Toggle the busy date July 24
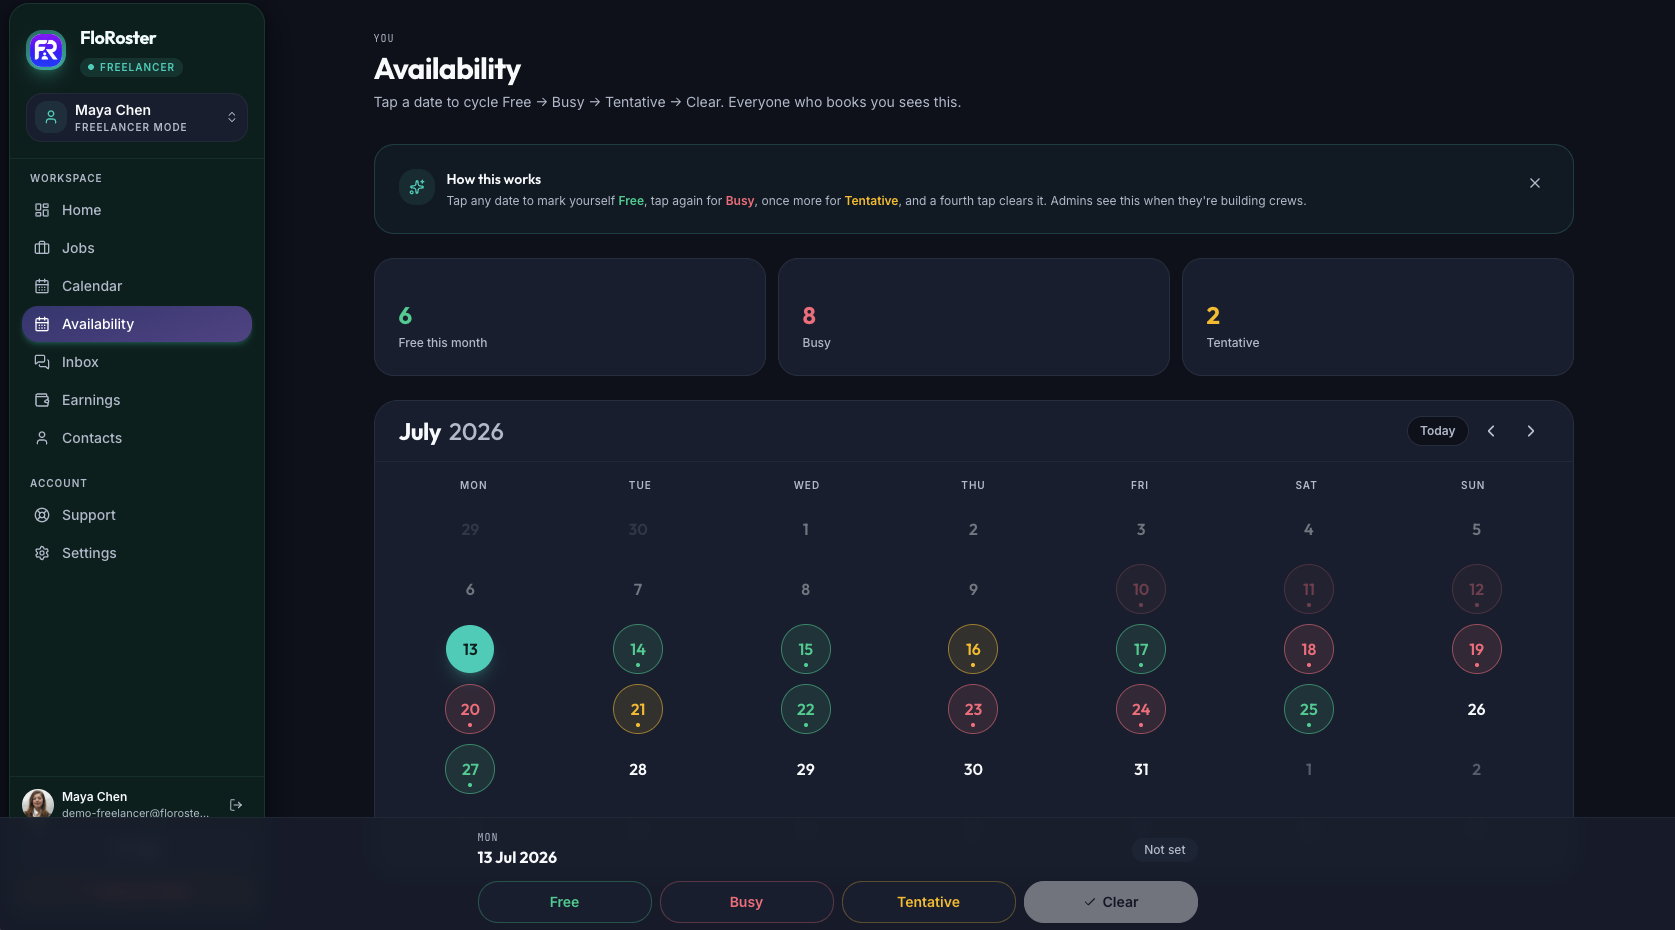Viewport: 1675px width, 930px height. tap(1141, 709)
